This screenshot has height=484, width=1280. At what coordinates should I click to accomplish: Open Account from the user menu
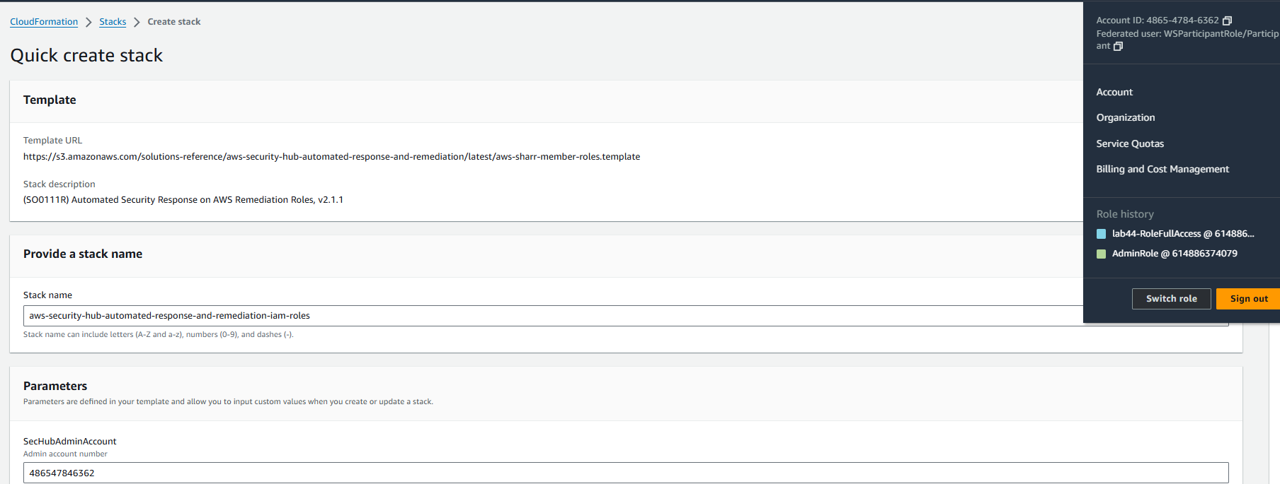coord(1114,92)
